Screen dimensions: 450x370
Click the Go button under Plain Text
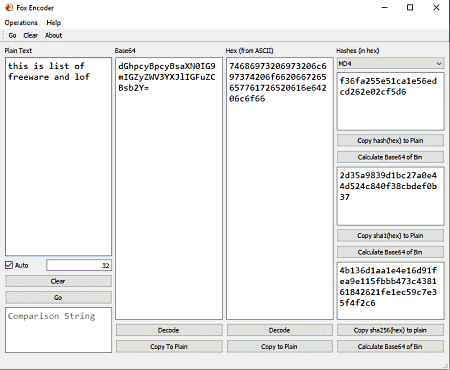(x=58, y=297)
